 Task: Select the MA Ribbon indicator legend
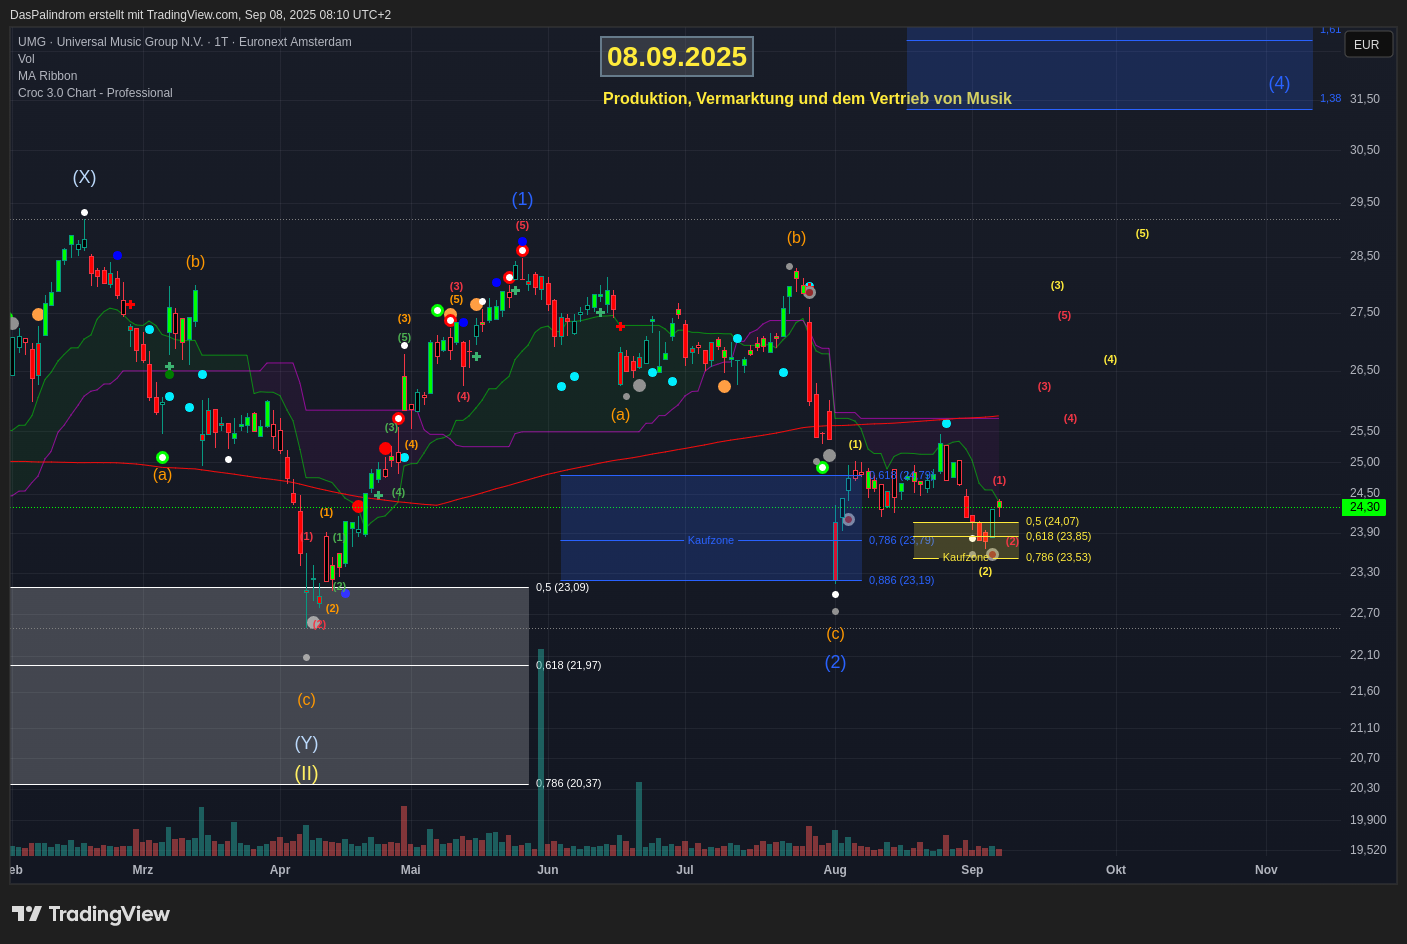point(47,76)
